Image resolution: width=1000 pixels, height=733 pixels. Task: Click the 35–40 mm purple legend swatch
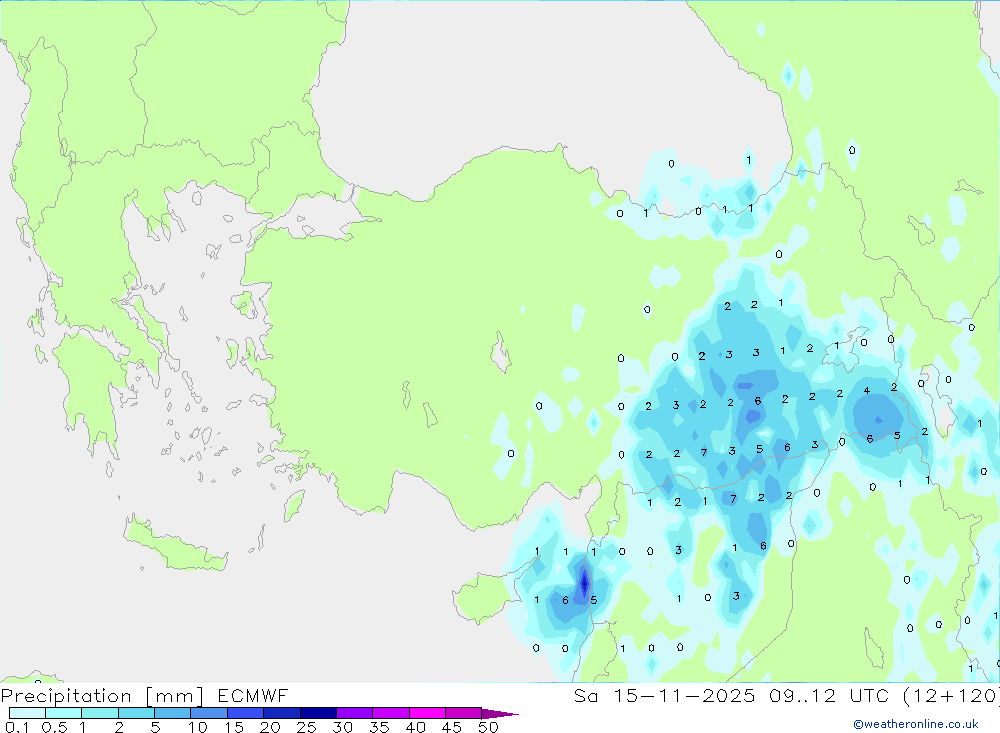[390, 713]
